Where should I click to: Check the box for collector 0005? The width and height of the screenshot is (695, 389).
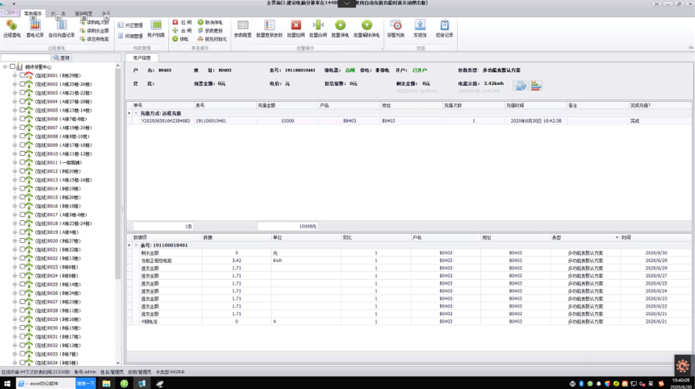coord(22,110)
